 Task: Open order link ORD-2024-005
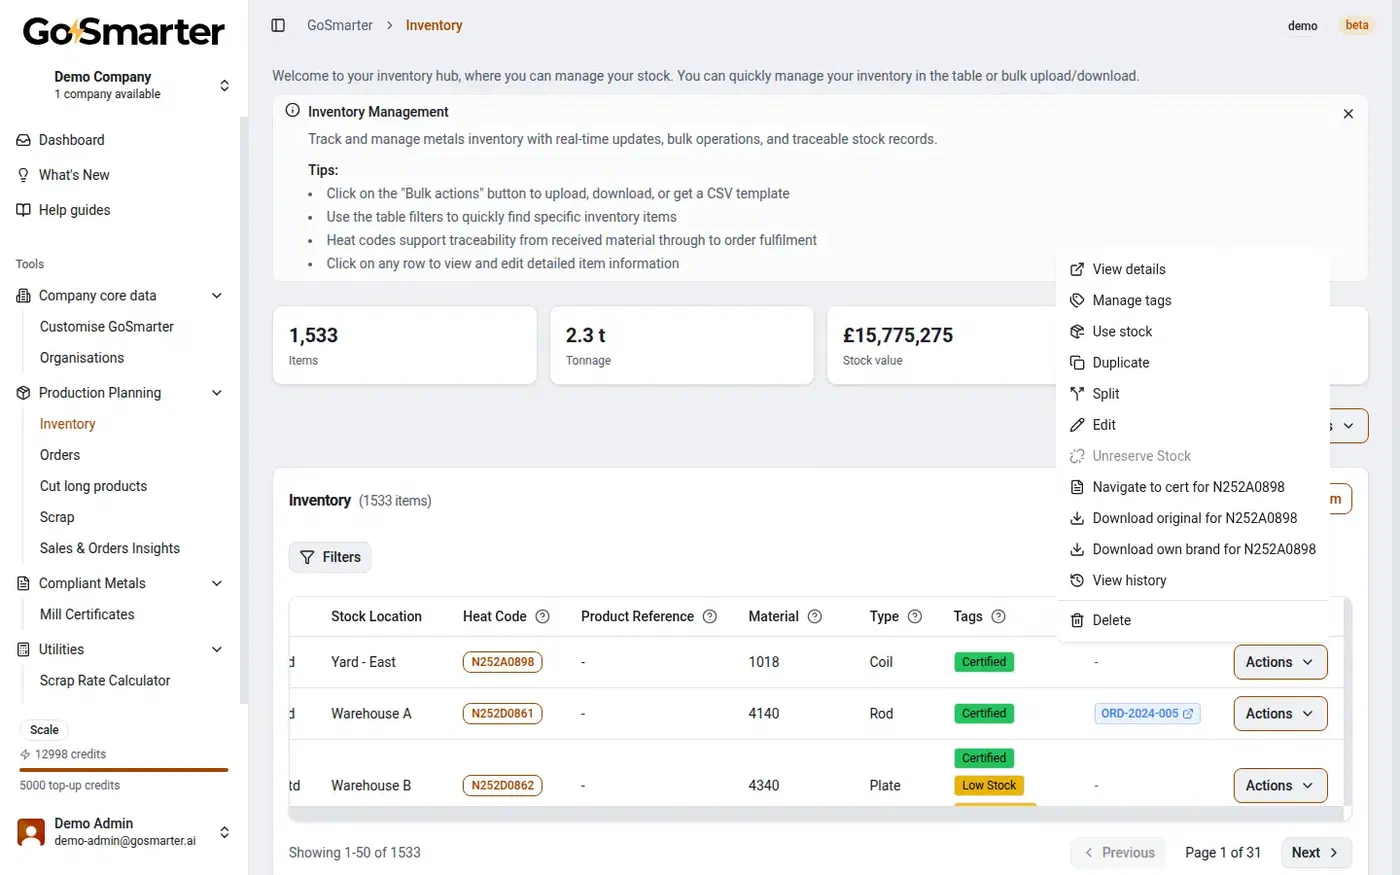pyautogui.click(x=1147, y=714)
